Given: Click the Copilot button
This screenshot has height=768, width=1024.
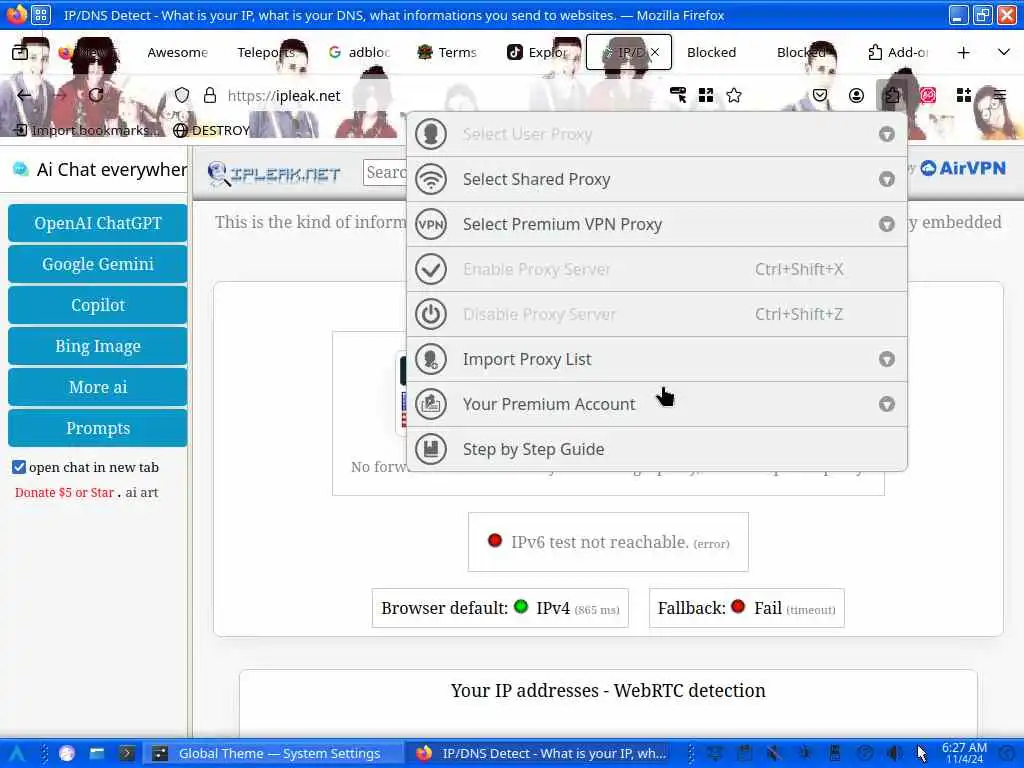Looking at the screenshot, I should (98, 305).
